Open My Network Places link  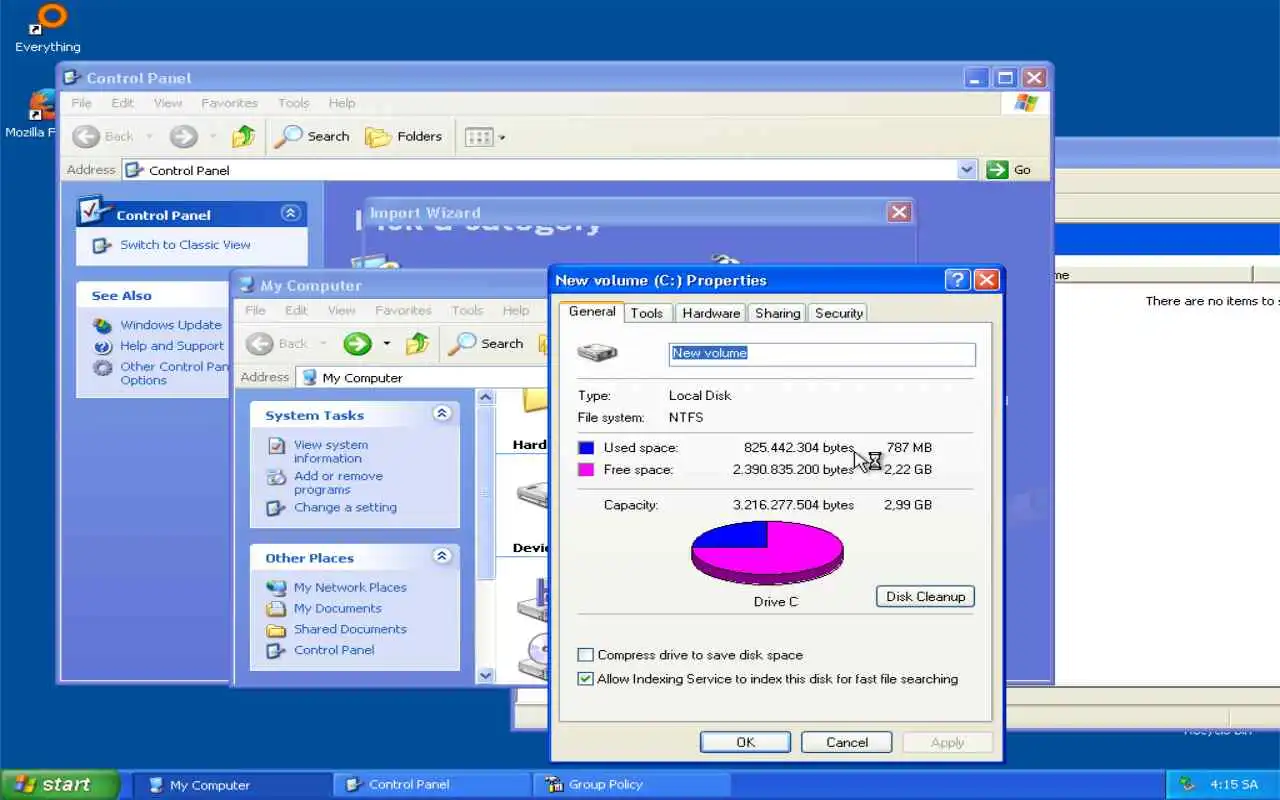tap(350, 588)
